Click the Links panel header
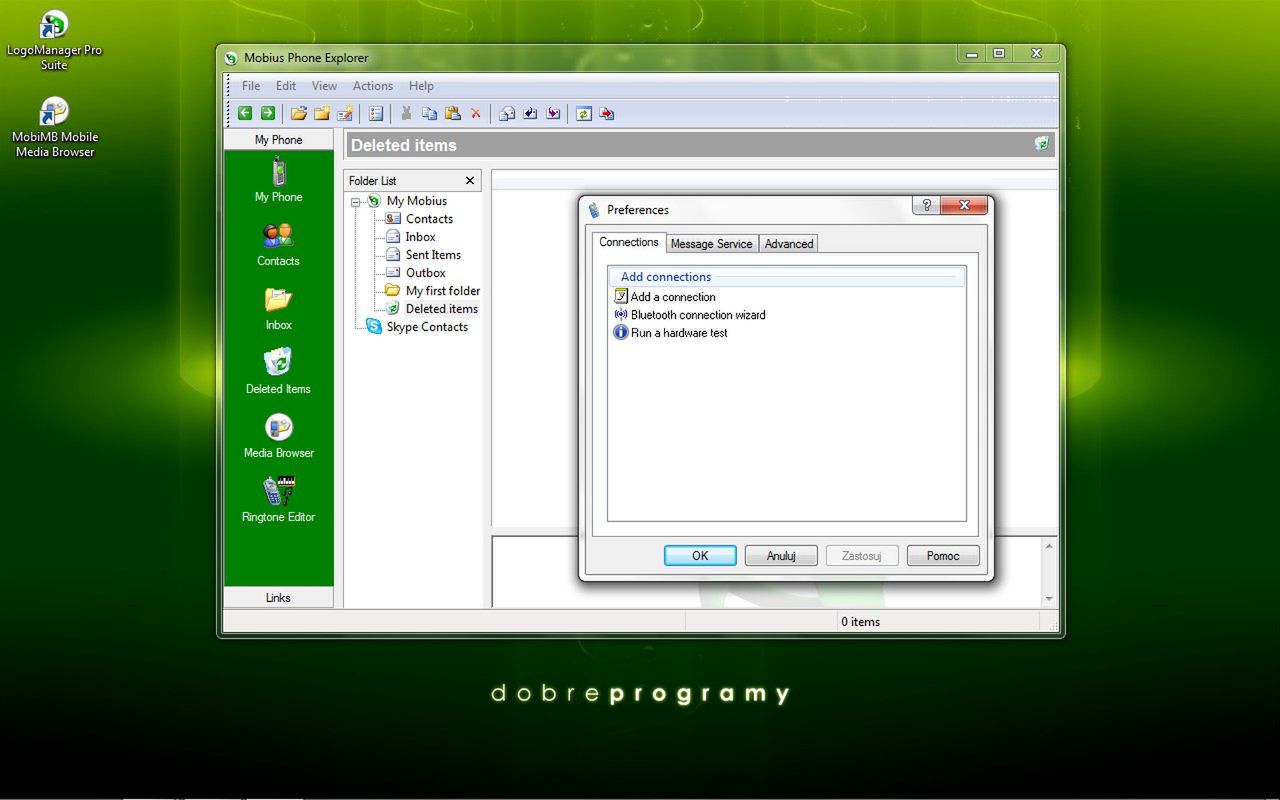 [279, 598]
